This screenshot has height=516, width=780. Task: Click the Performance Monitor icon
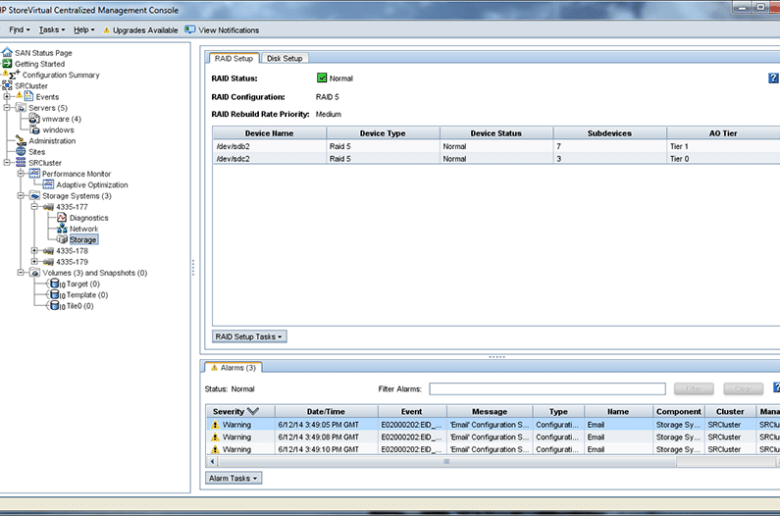pos(34,173)
